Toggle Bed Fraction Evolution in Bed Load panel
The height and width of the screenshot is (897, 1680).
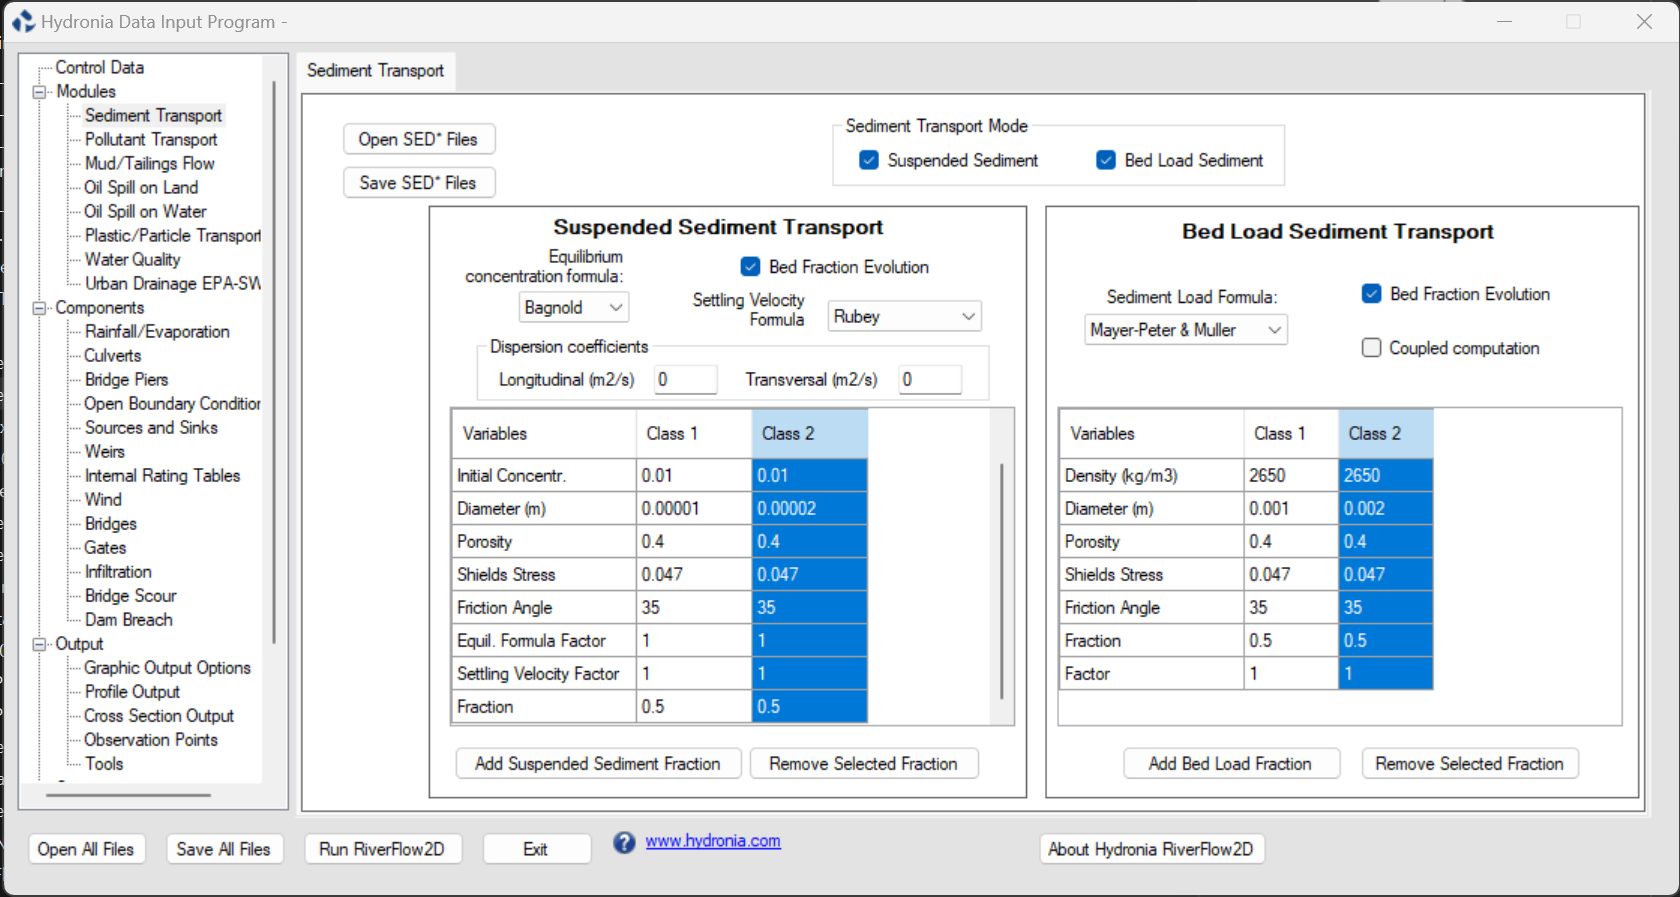coord(1371,294)
